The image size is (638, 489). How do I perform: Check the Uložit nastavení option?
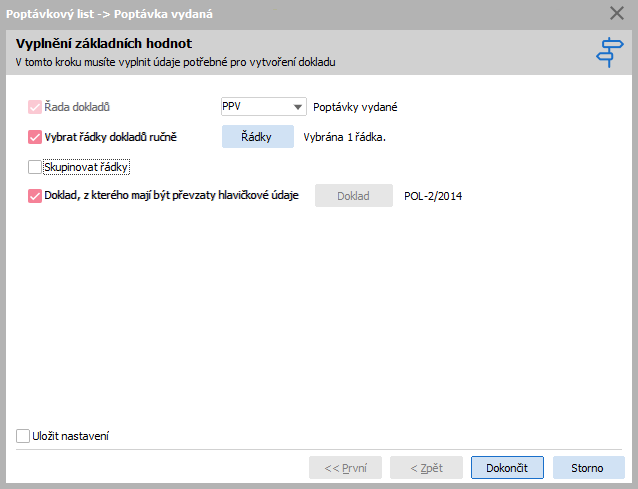(23, 436)
